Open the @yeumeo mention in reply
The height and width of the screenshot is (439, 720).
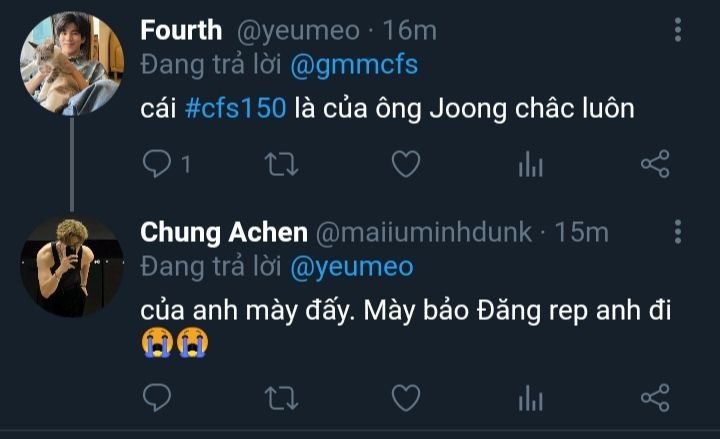click(351, 268)
